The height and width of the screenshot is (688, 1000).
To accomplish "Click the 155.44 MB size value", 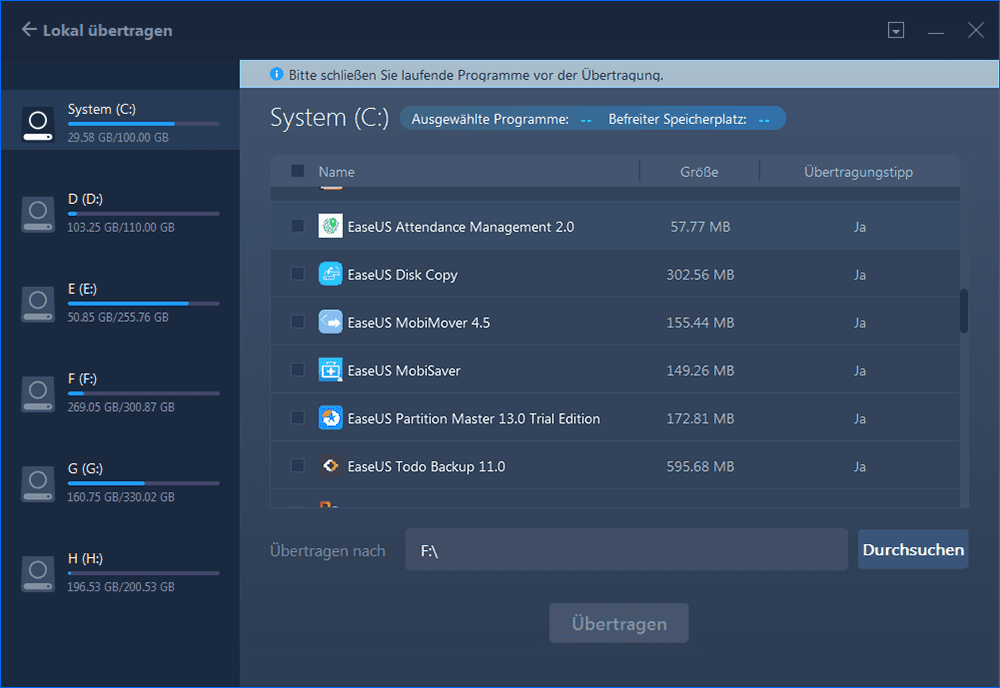I will (x=700, y=322).
